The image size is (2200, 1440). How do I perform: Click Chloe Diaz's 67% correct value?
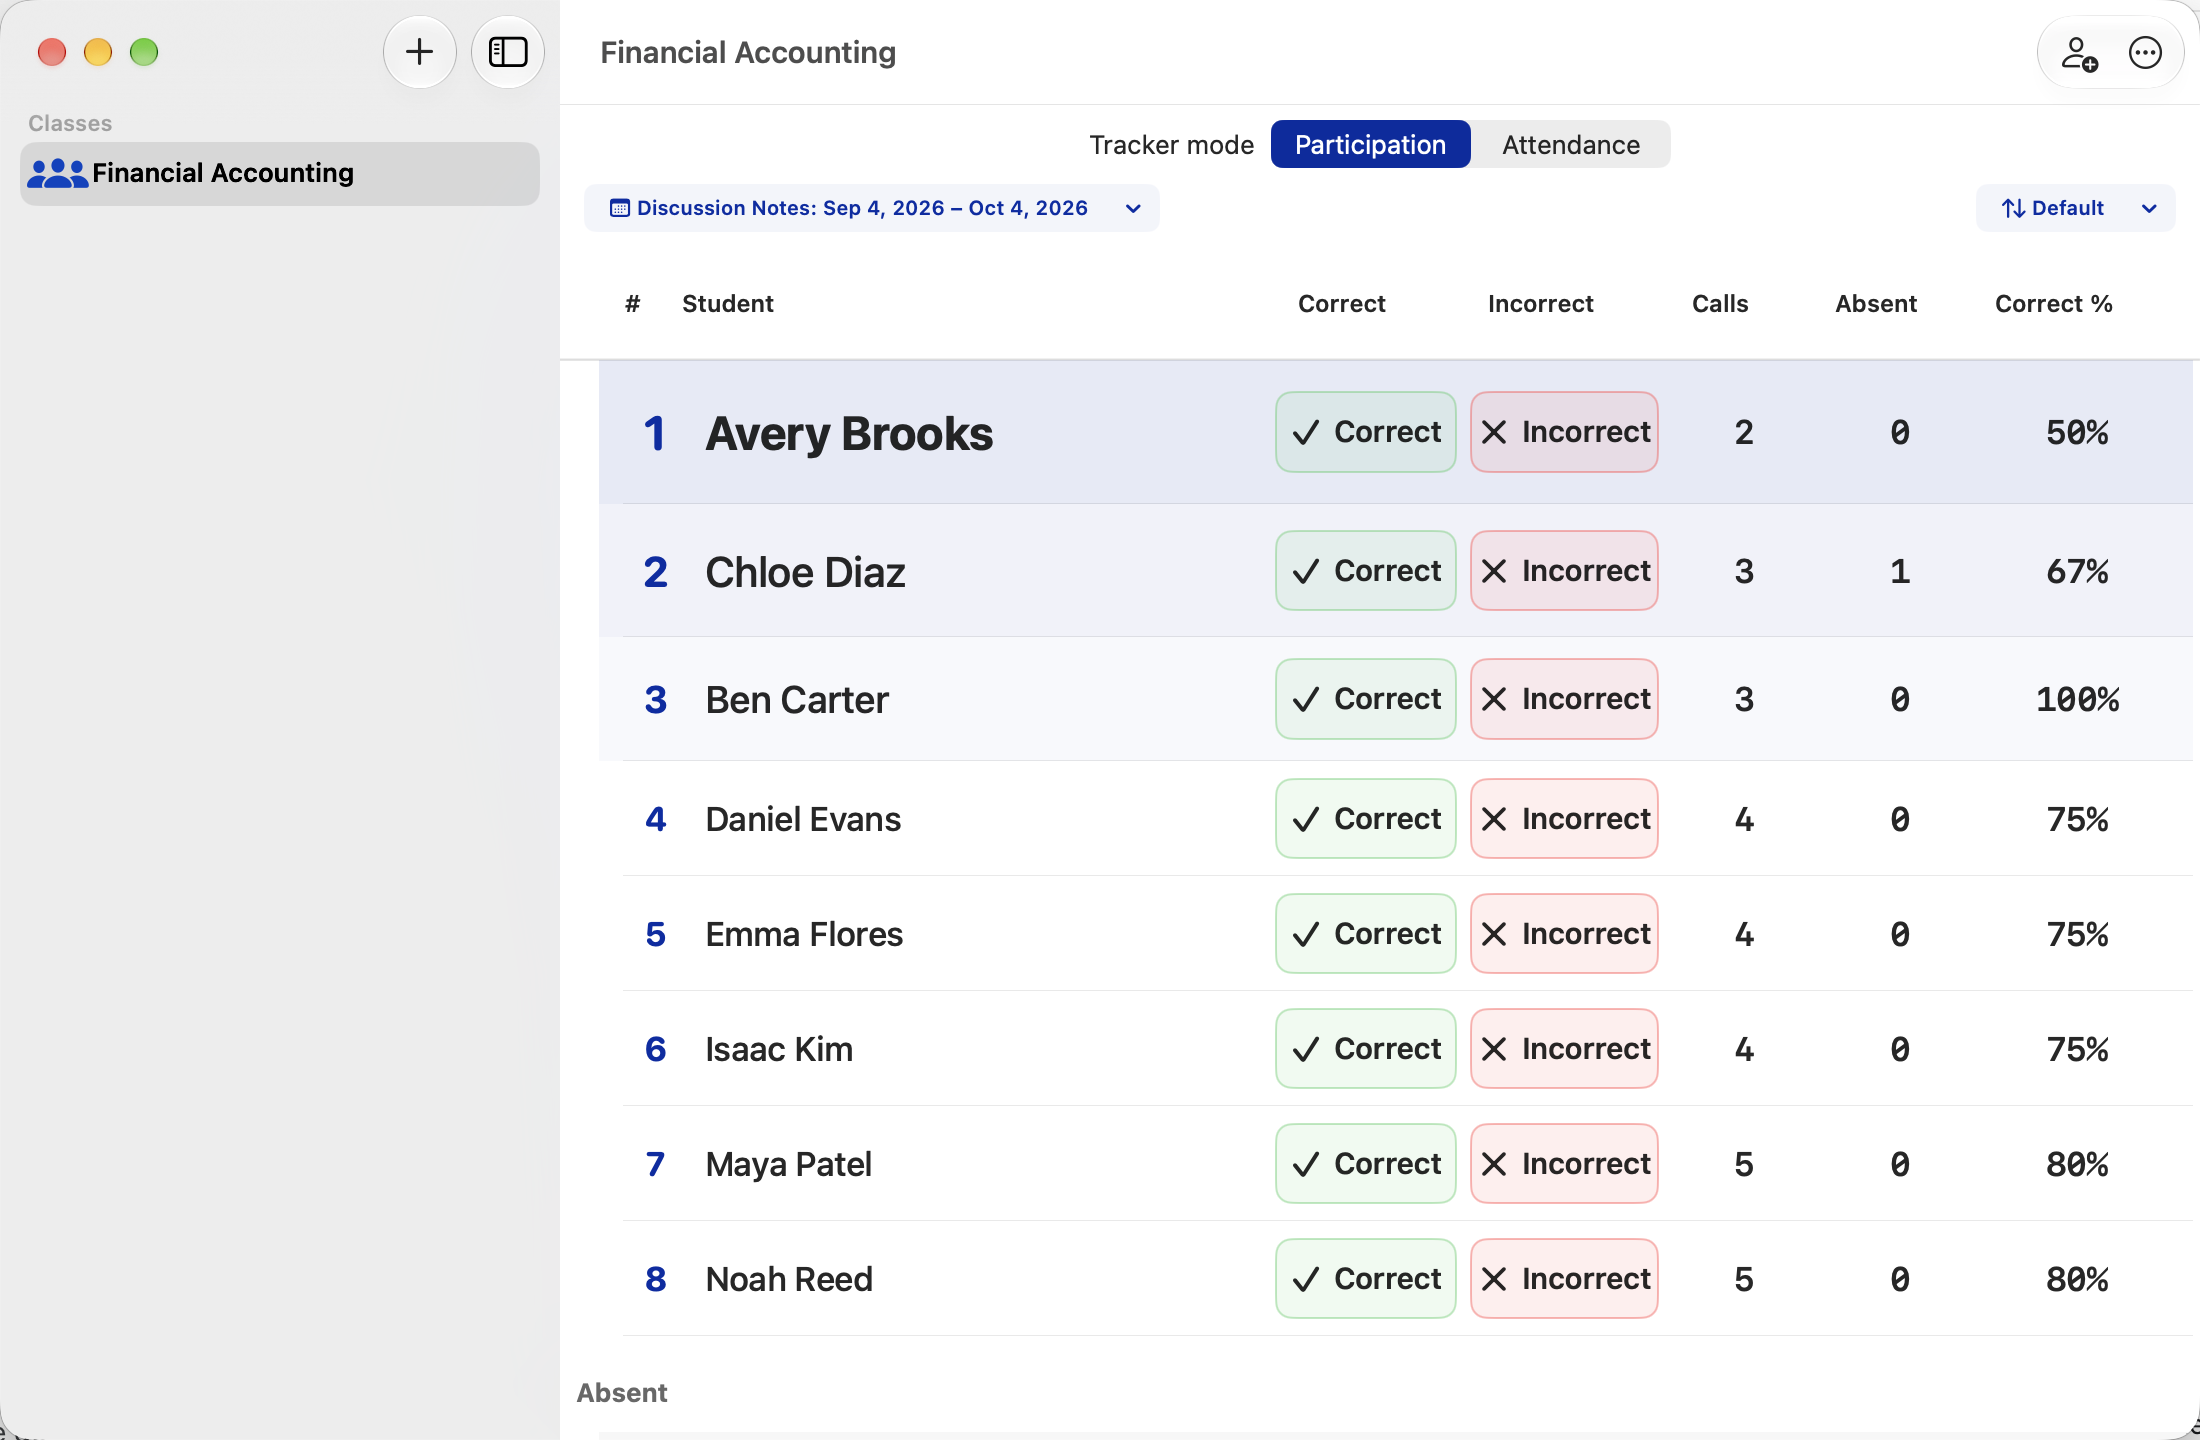pyautogui.click(x=2078, y=571)
